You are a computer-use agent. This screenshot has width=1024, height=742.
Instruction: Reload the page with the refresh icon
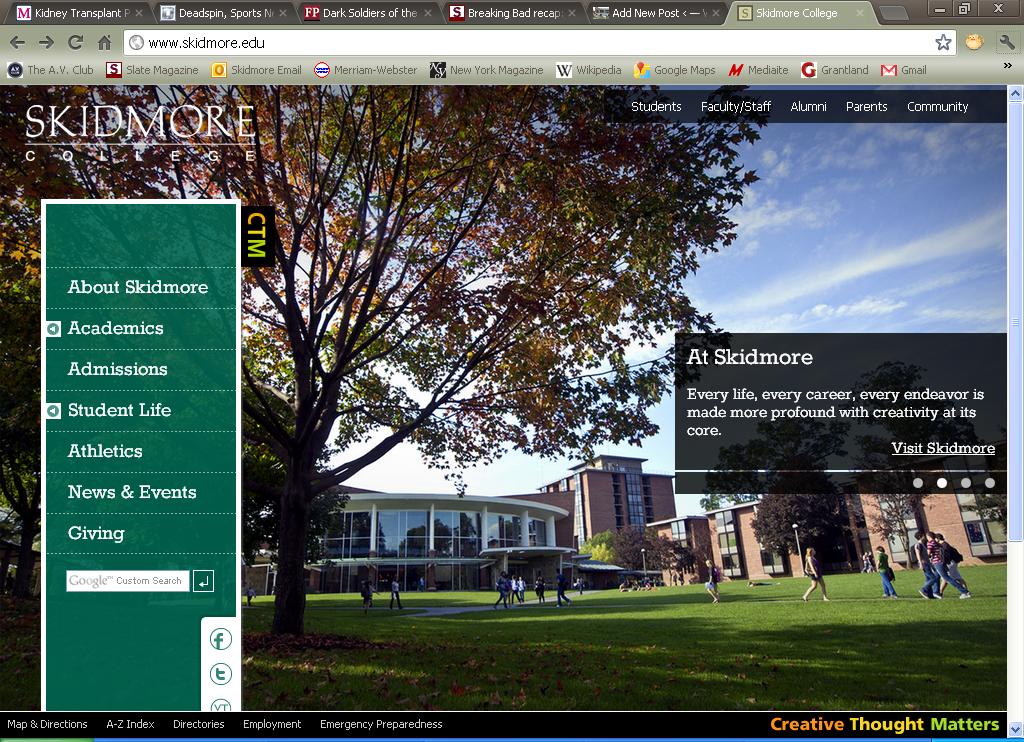pos(75,42)
